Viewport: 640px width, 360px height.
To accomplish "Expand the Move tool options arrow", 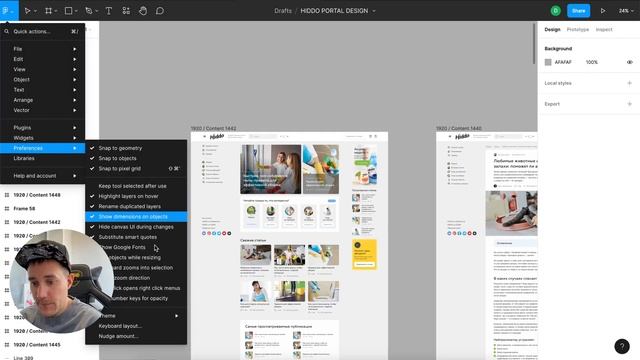I will (x=36, y=11).
